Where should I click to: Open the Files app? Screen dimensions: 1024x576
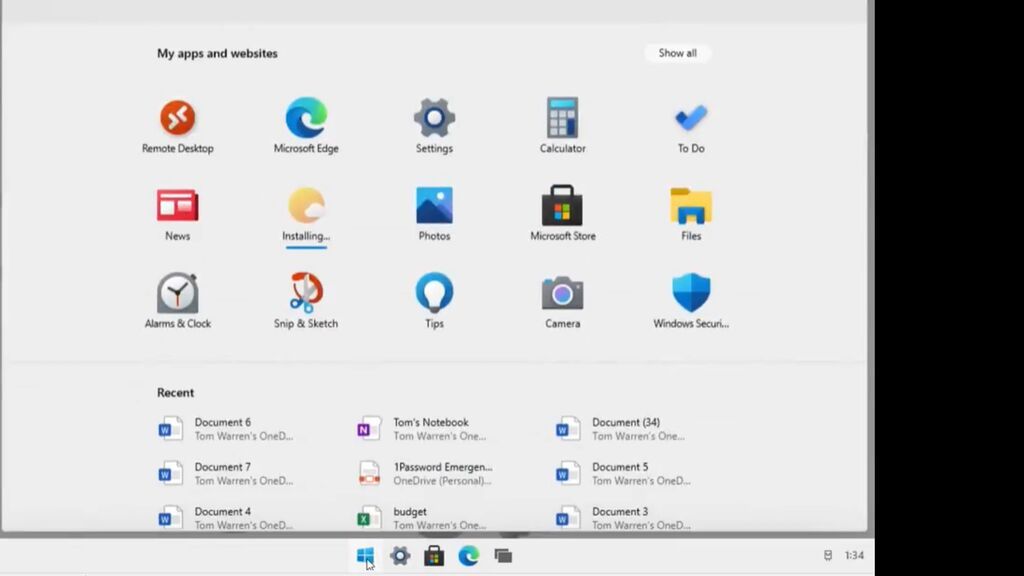pyautogui.click(x=691, y=214)
